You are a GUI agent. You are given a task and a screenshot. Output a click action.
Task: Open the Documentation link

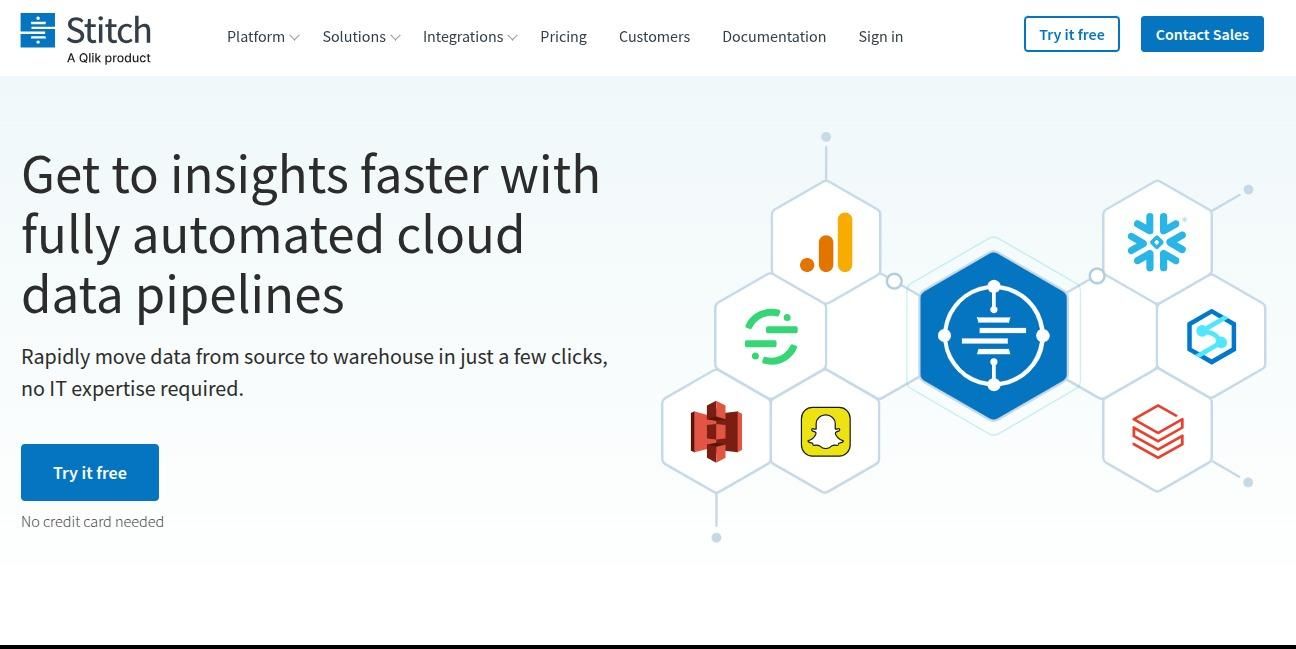tap(774, 36)
